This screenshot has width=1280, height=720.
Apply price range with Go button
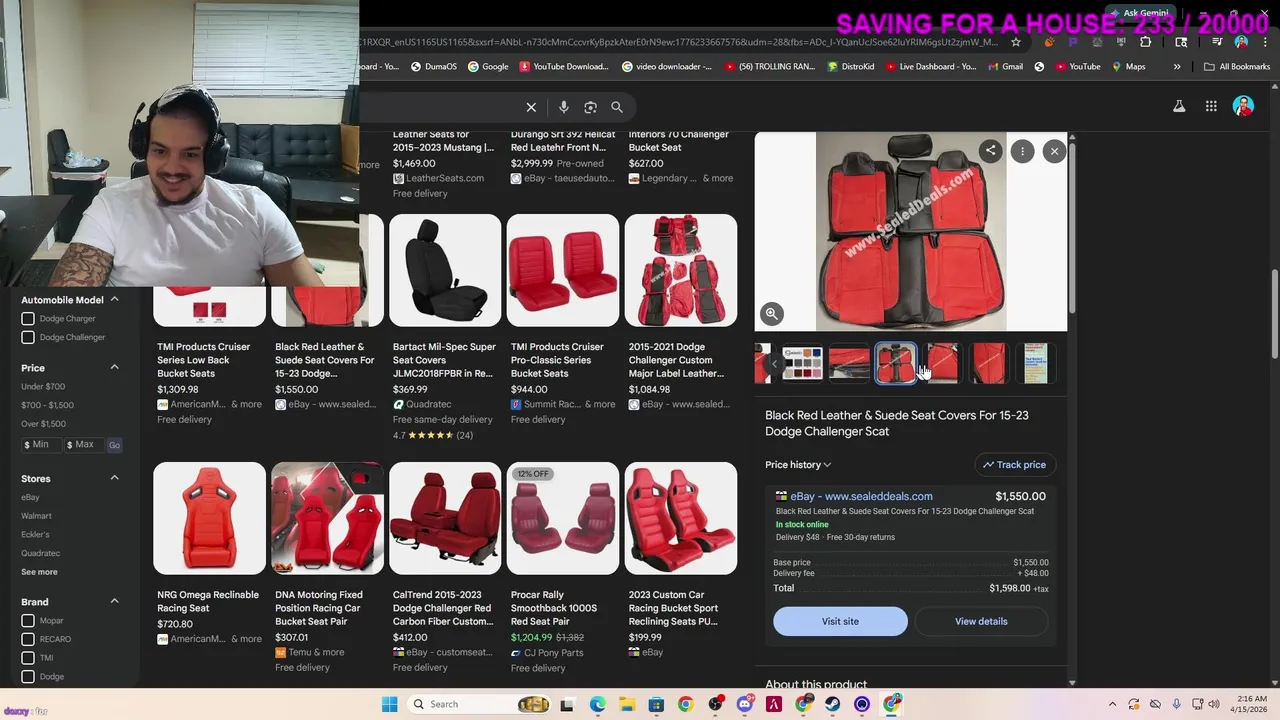point(114,445)
